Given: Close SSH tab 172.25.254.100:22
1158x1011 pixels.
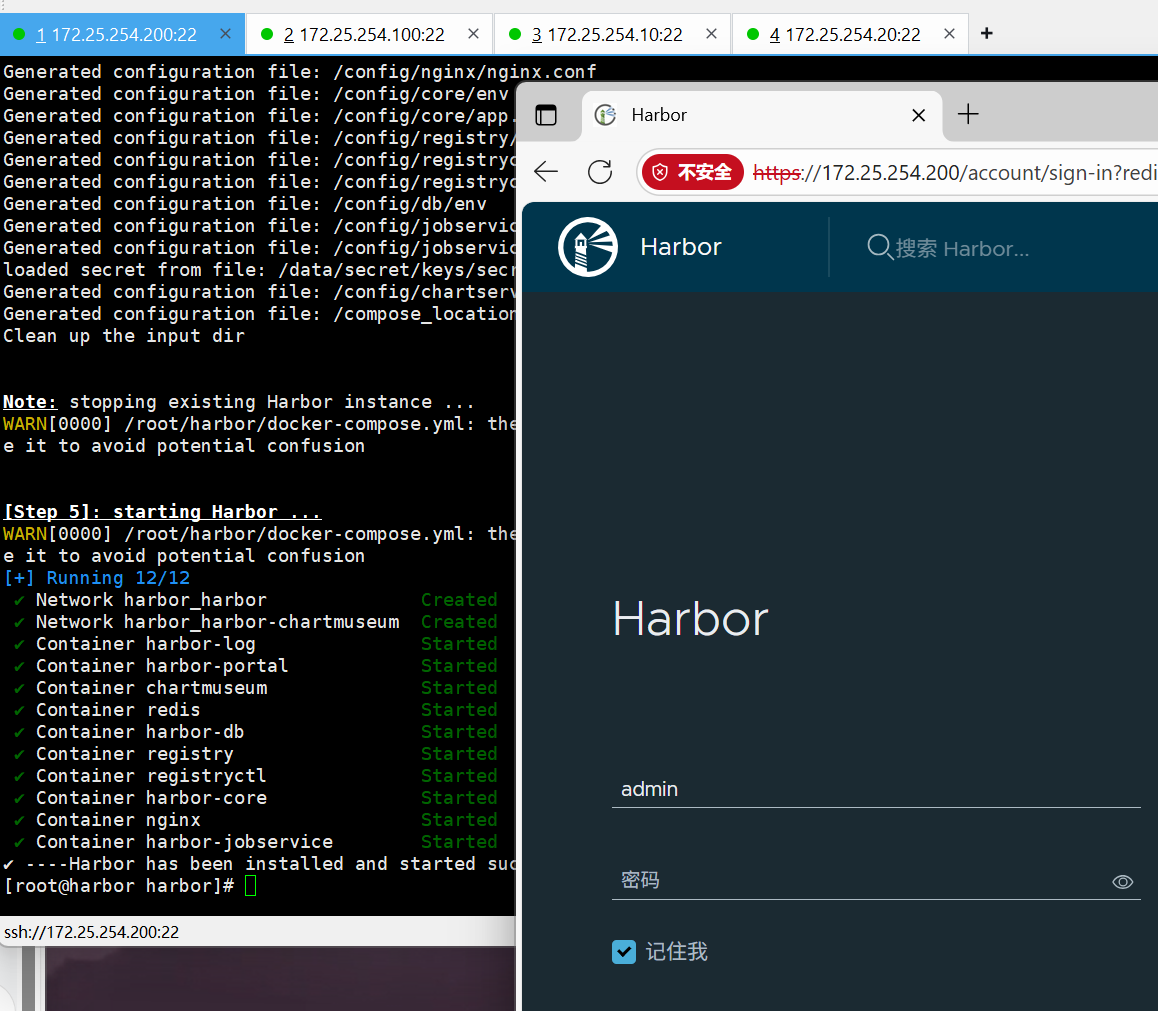Looking at the screenshot, I should tap(473, 34).
